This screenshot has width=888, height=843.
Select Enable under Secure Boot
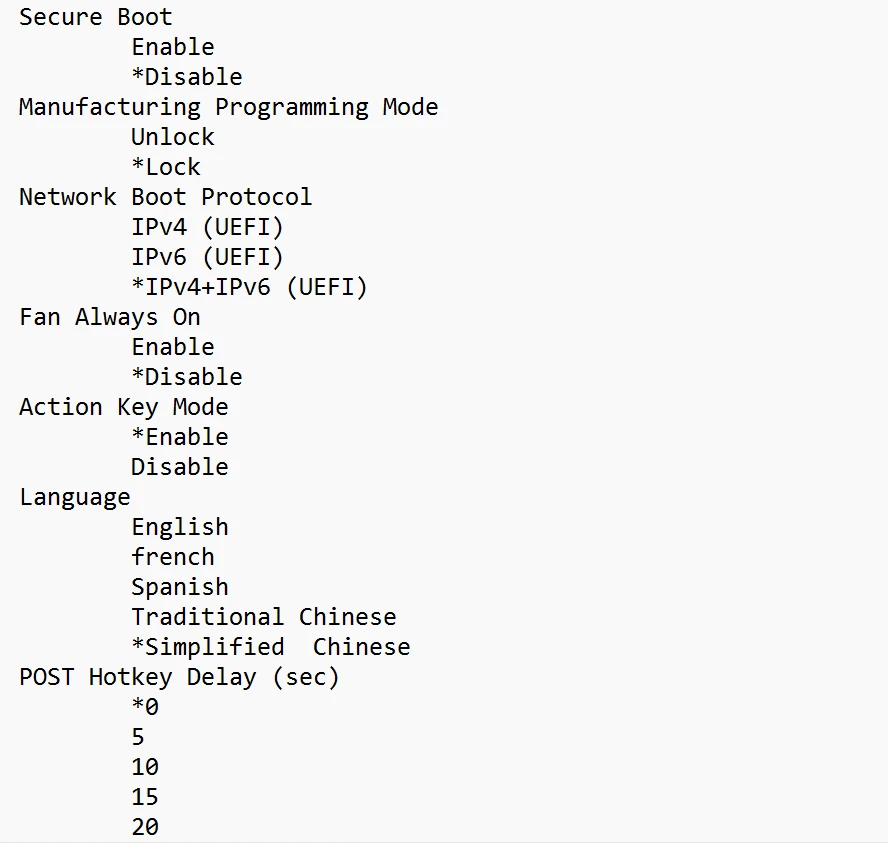pos(173,47)
